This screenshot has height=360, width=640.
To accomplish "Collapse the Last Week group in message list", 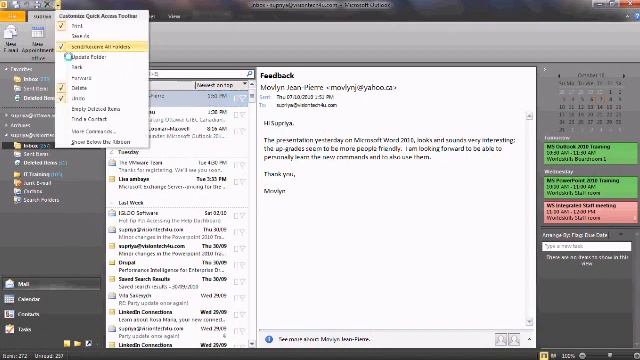I will click(x=112, y=203).
